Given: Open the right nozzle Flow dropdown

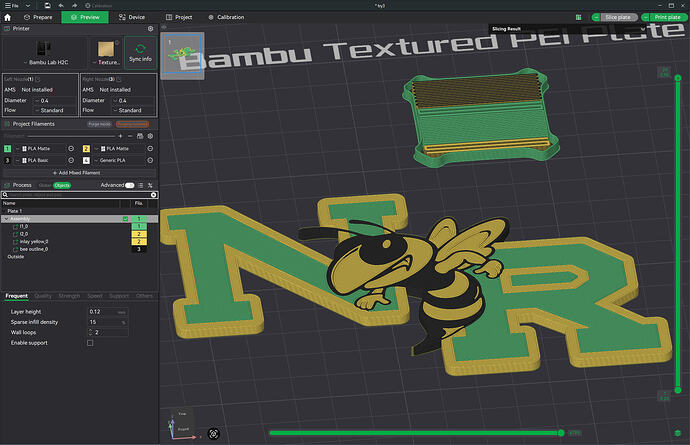Looking at the screenshot, I should [x=133, y=110].
